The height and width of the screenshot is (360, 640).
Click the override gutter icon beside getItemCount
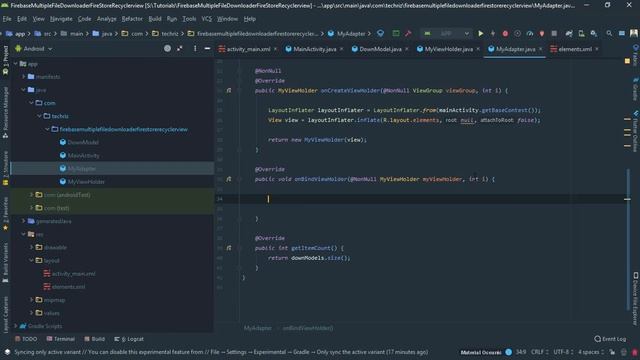[x=229, y=248]
